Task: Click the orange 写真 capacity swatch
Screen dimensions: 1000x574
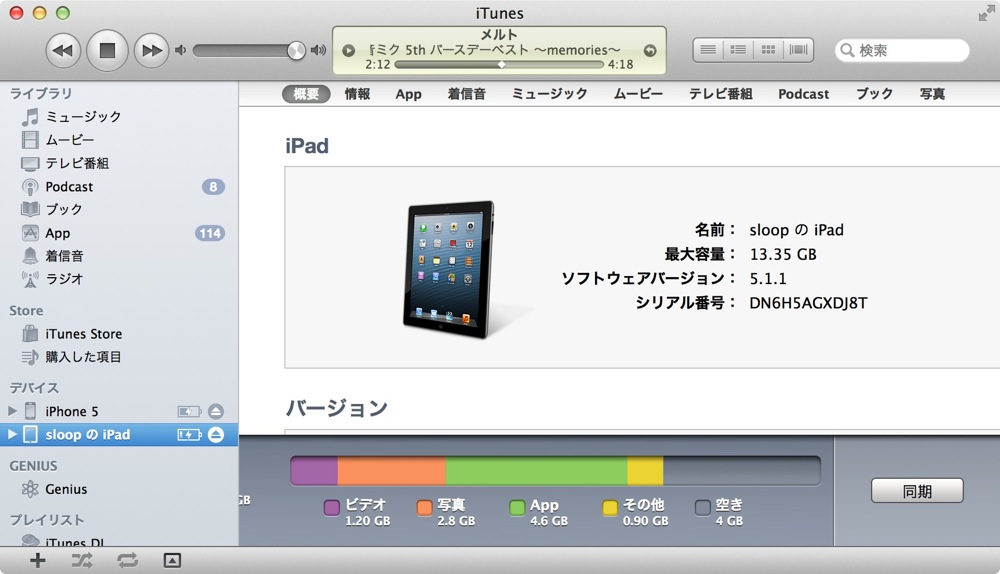Action: (425, 508)
